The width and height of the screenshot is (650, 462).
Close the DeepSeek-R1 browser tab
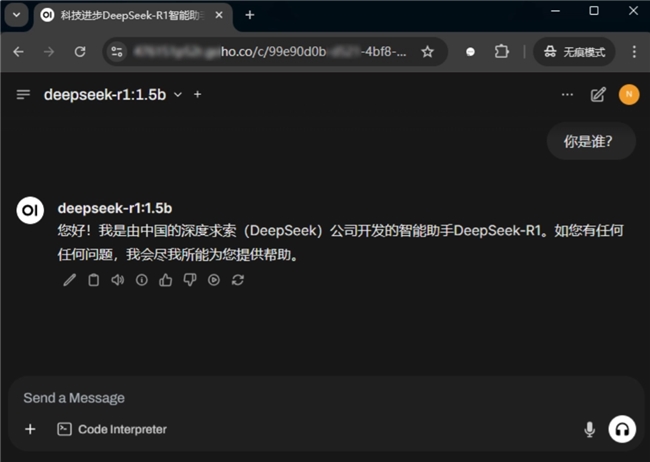(x=219, y=15)
